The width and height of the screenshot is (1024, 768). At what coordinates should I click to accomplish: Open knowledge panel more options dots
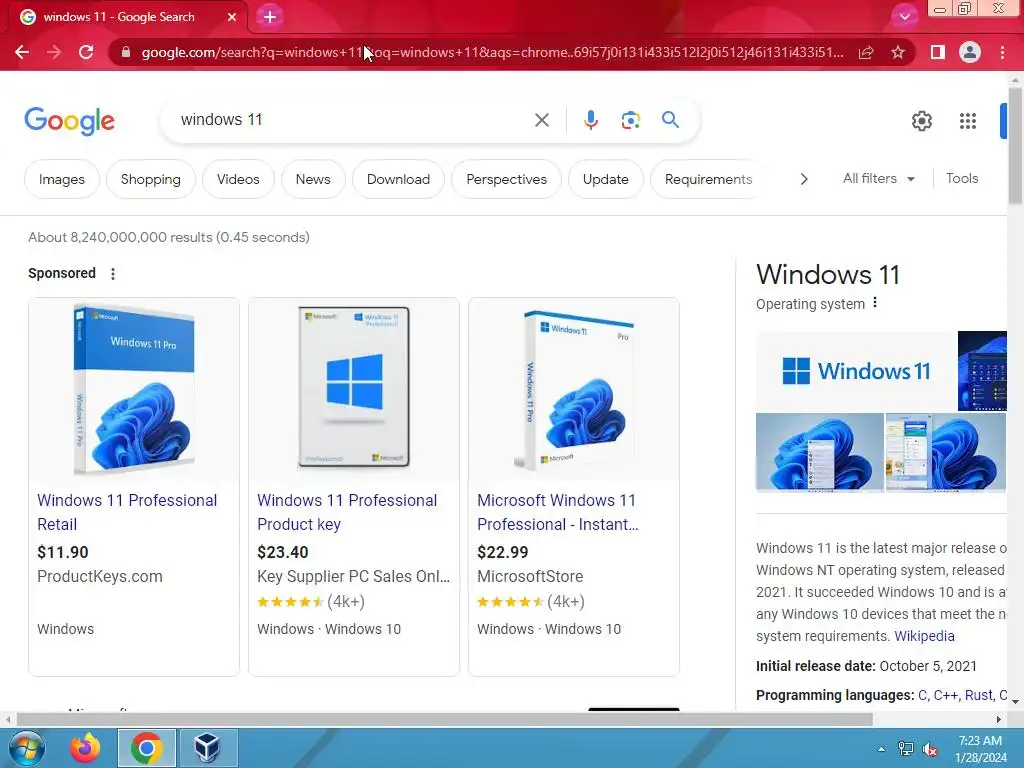(x=875, y=303)
